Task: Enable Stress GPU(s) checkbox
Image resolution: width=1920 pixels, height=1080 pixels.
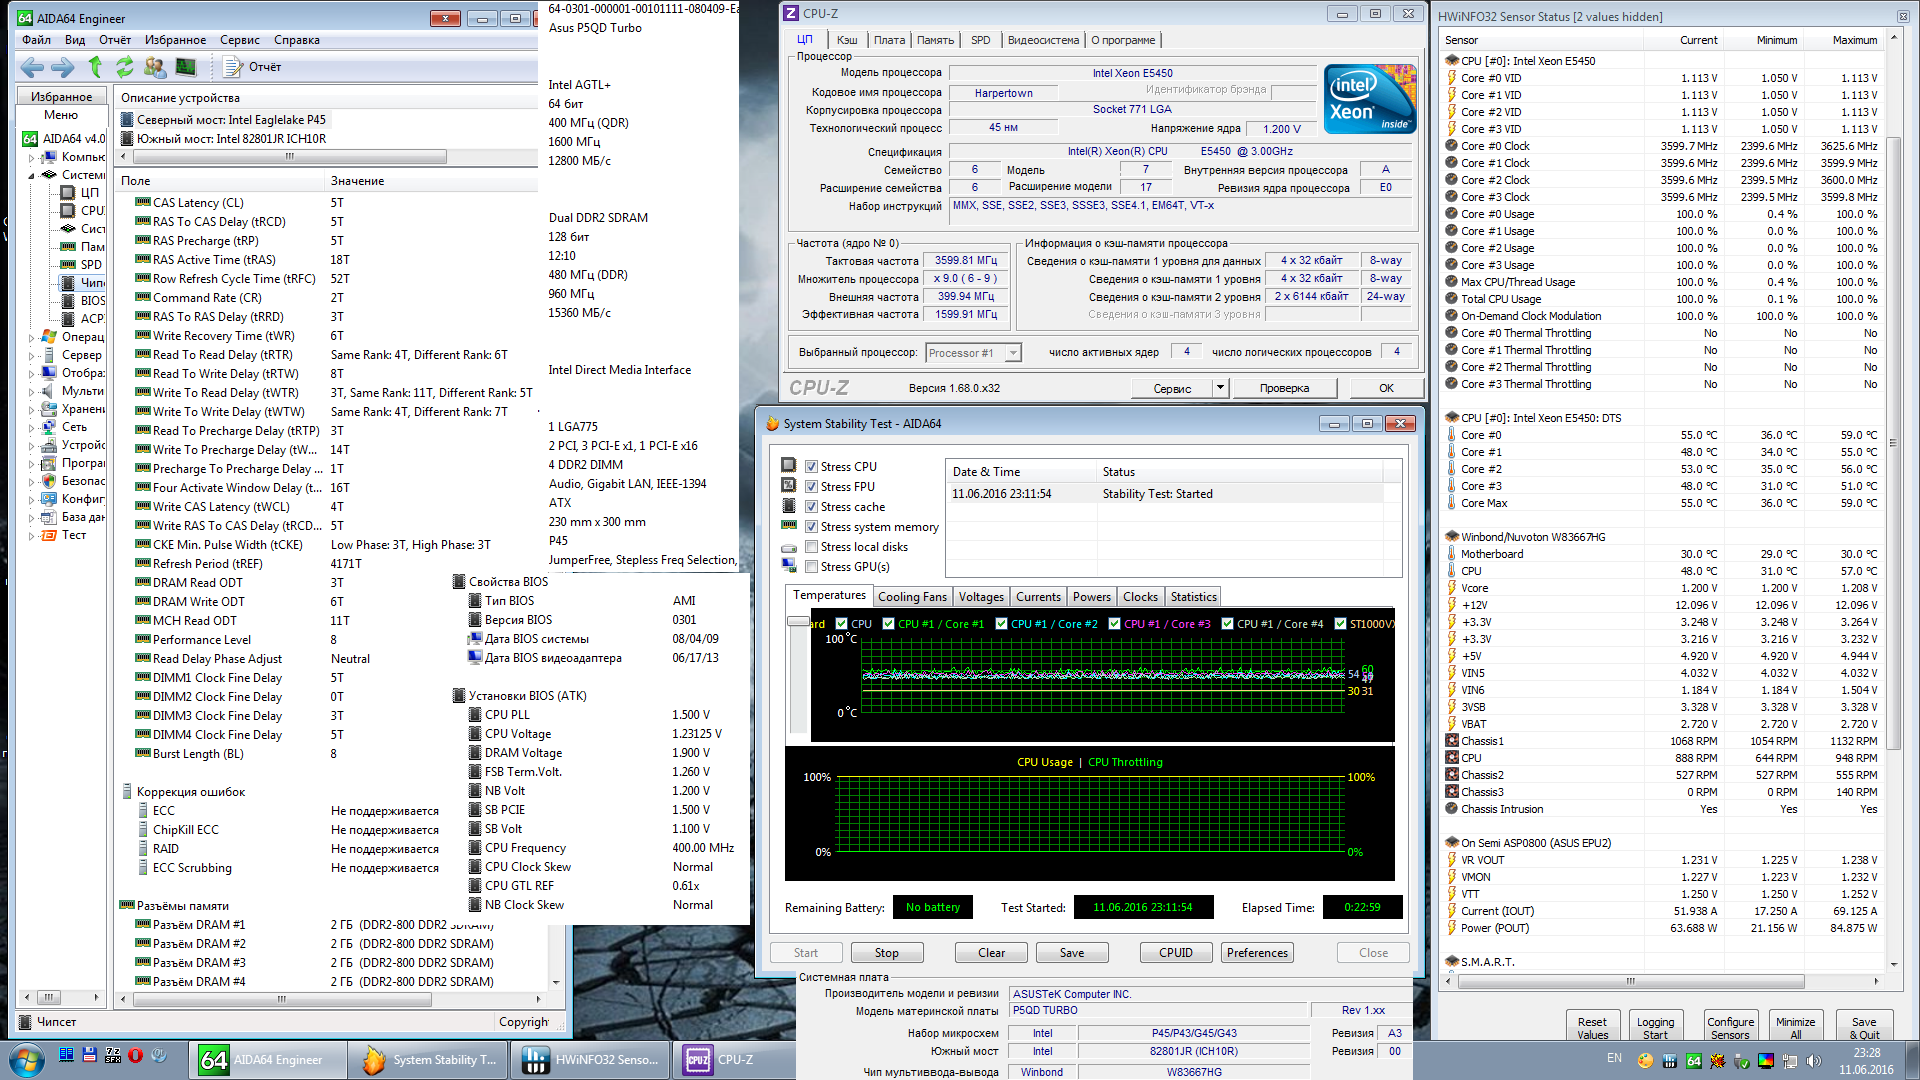Action: pyautogui.click(x=812, y=567)
